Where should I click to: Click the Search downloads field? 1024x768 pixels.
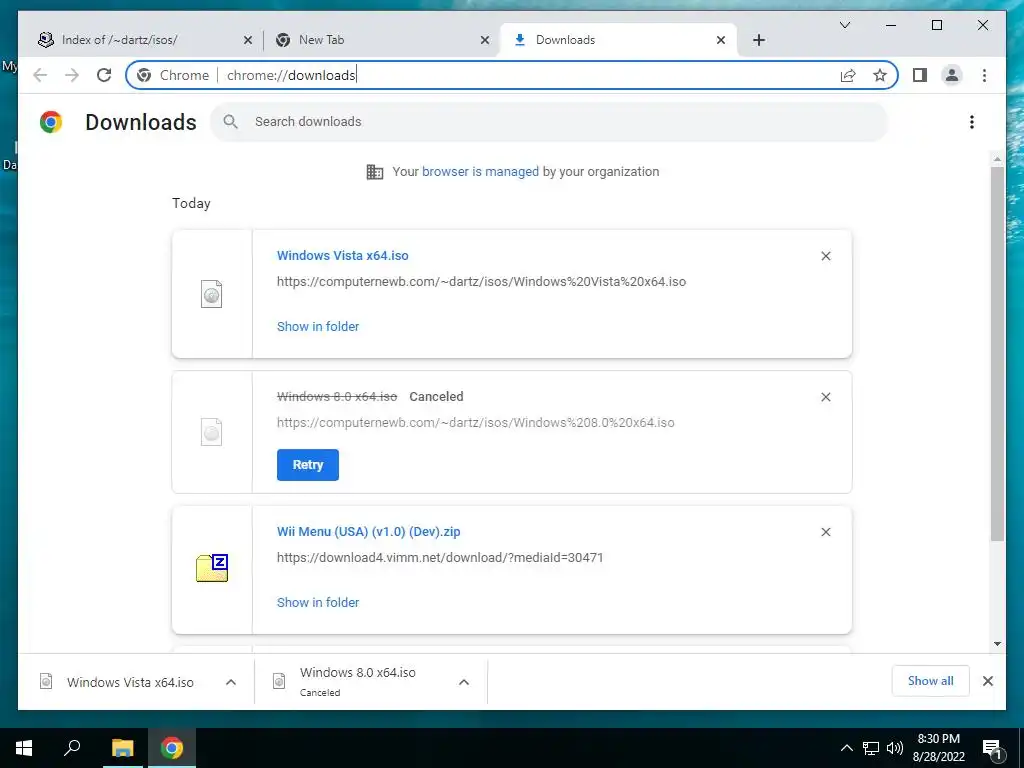click(549, 121)
